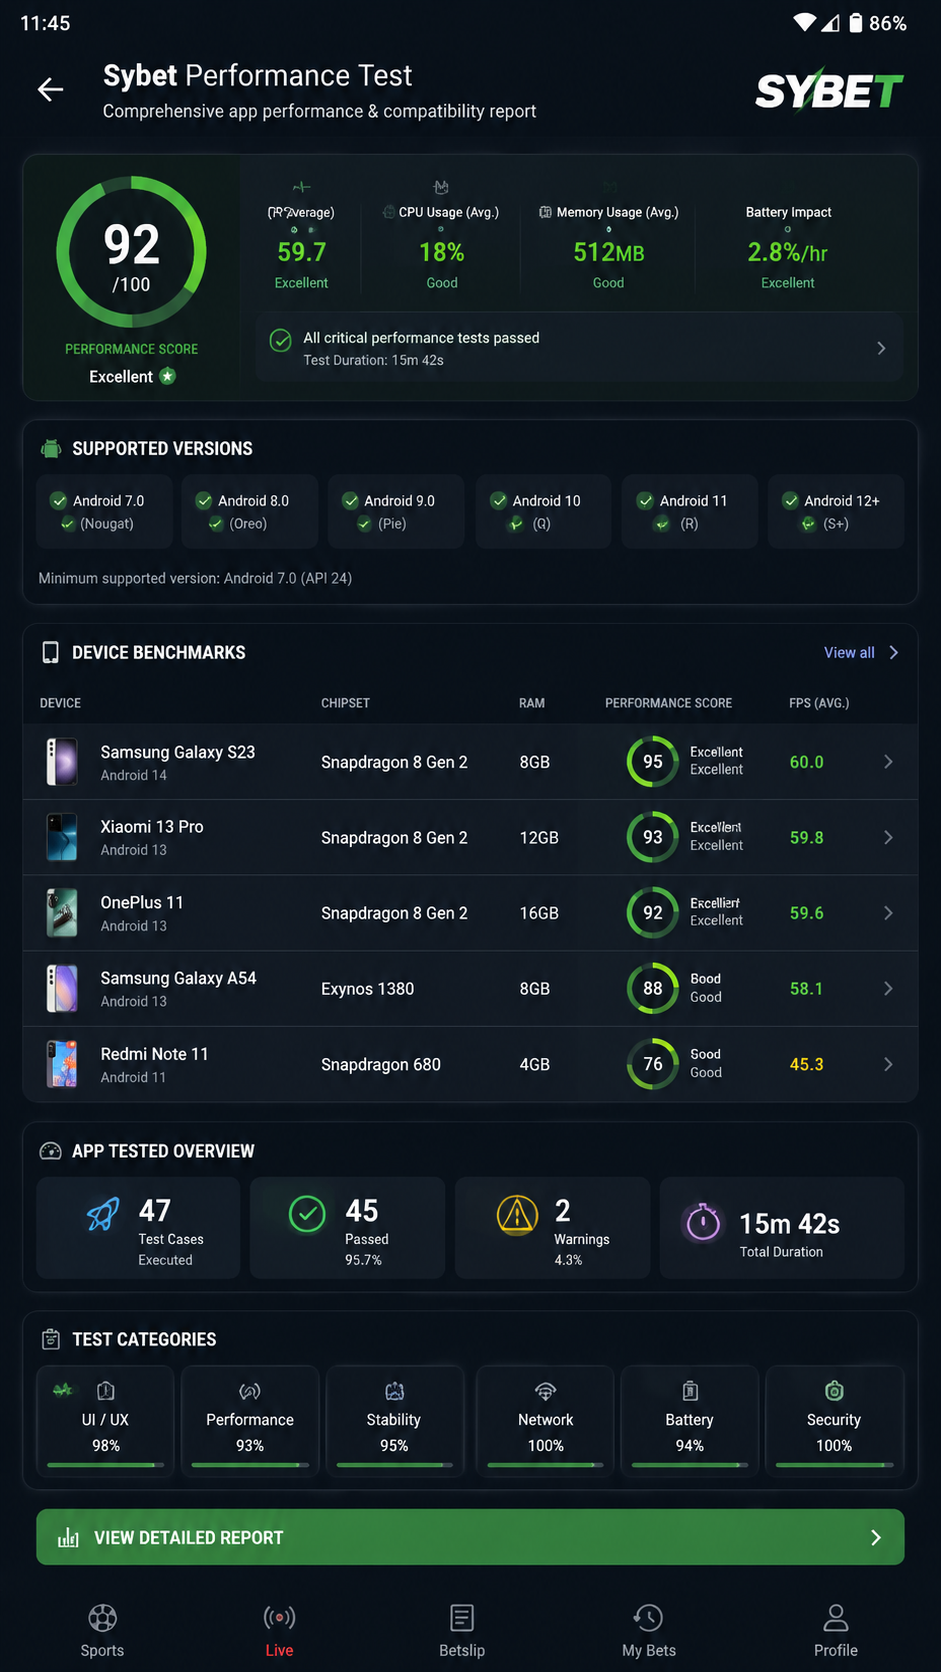This screenshot has width=941, height=1672.
Task: Tap chevron on View Detailed Report bar
Action: (x=876, y=1538)
